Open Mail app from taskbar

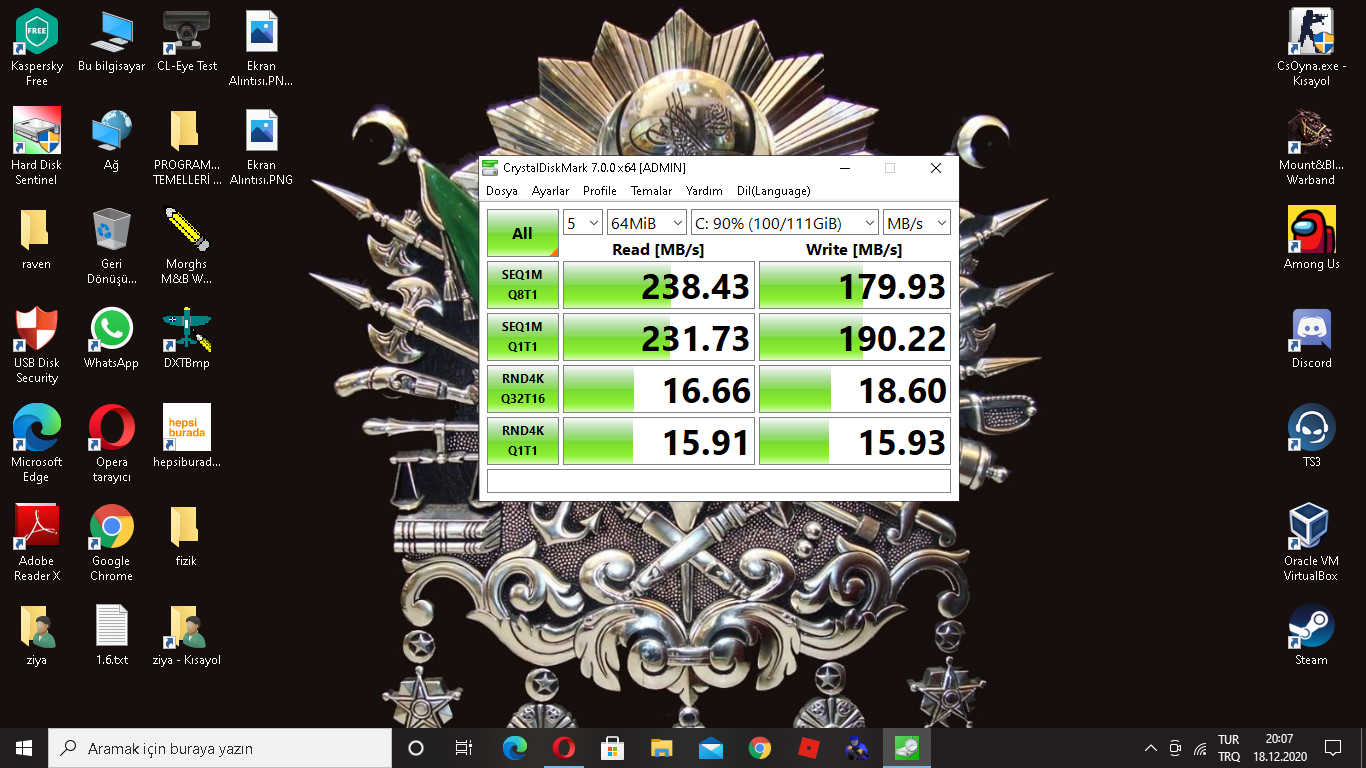711,748
